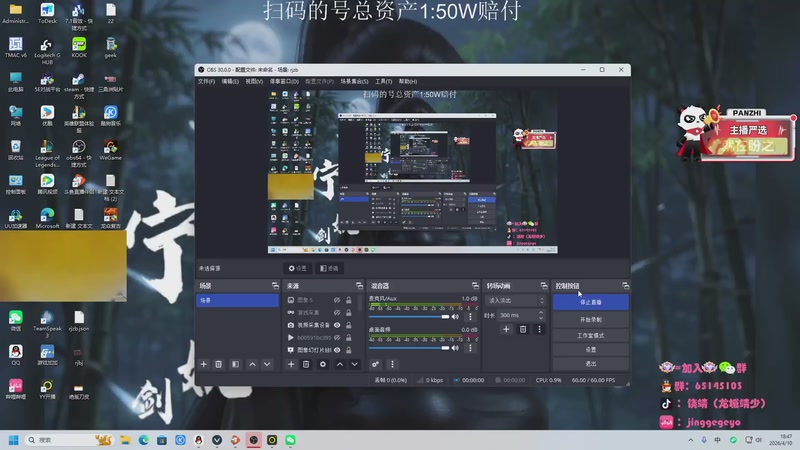Viewport: 800px width, 450px height.
Task: Open the 桌面音频 channel three-dot options
Action: 470,348
